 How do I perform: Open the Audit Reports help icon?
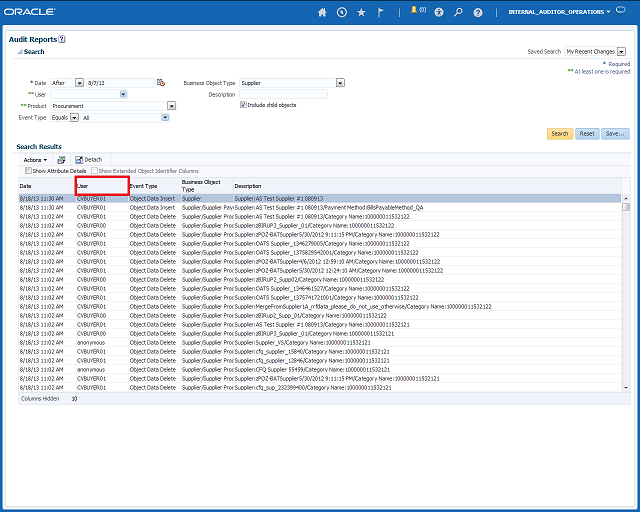[x=62, y=39]
